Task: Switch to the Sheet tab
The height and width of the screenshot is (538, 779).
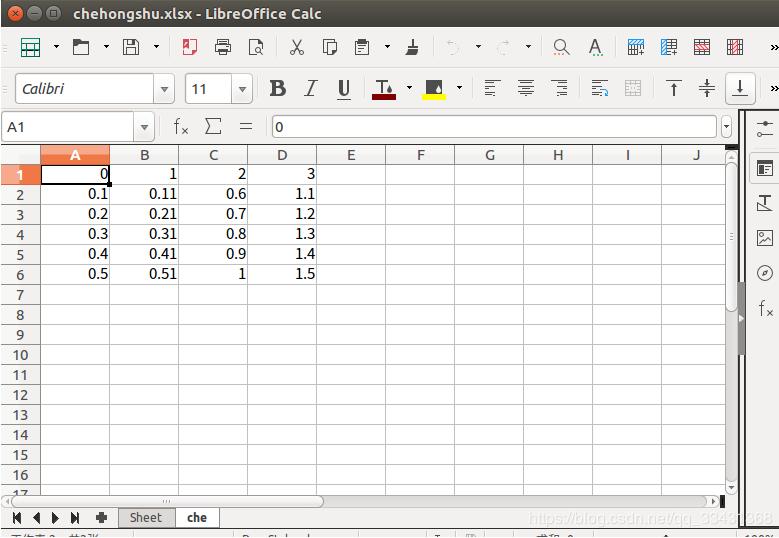Action: pos(147,518)
